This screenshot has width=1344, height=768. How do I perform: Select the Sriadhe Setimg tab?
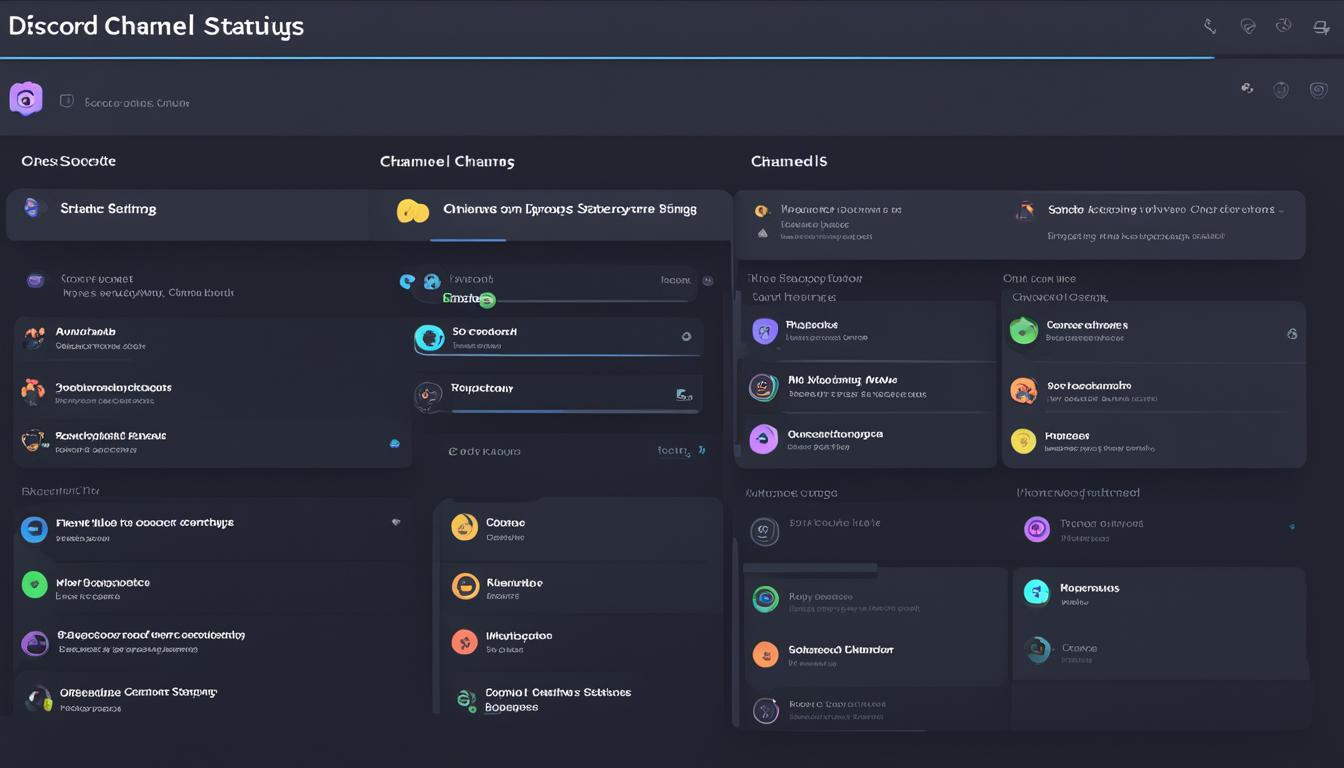pyautogui.click(x=108, y=209)
